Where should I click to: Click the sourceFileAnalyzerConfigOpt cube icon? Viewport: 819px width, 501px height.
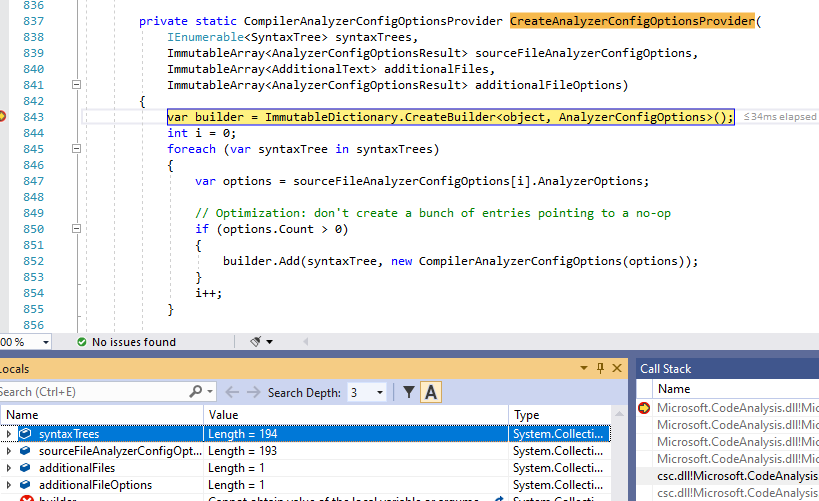click(25, 450)
